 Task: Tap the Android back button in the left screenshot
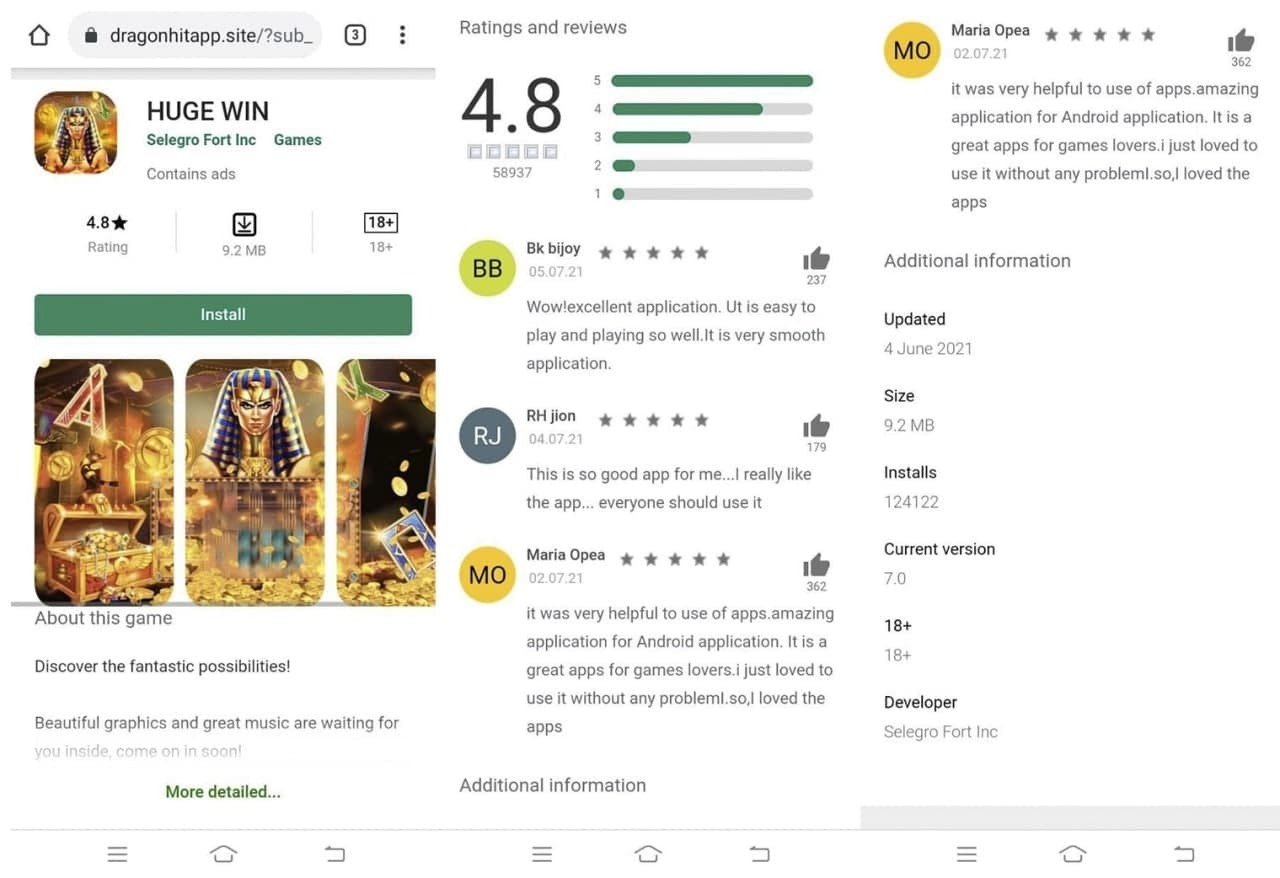(x=335, y=854)
